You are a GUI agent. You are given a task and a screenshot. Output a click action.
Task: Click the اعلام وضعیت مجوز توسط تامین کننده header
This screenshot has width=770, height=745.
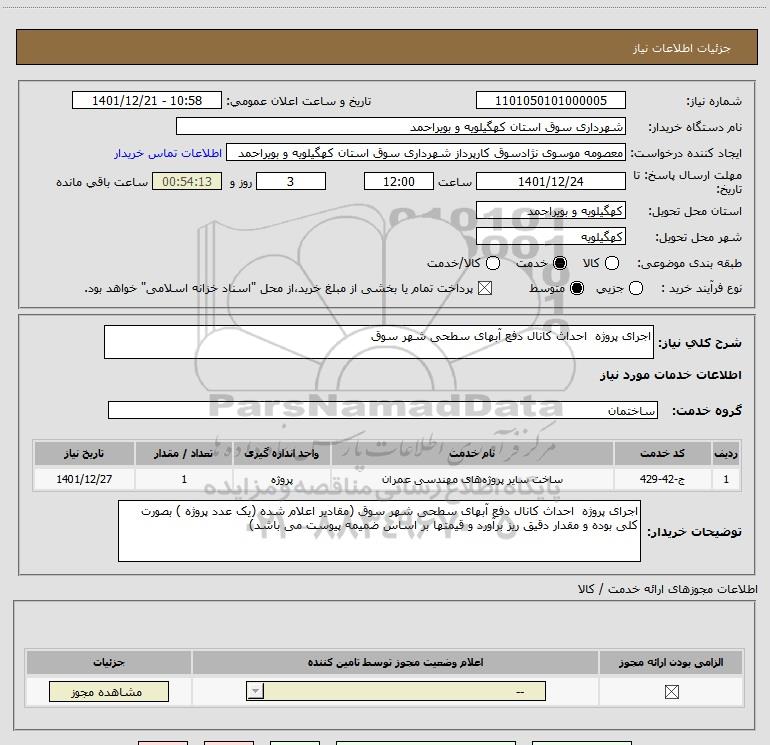tap(395, 662)
